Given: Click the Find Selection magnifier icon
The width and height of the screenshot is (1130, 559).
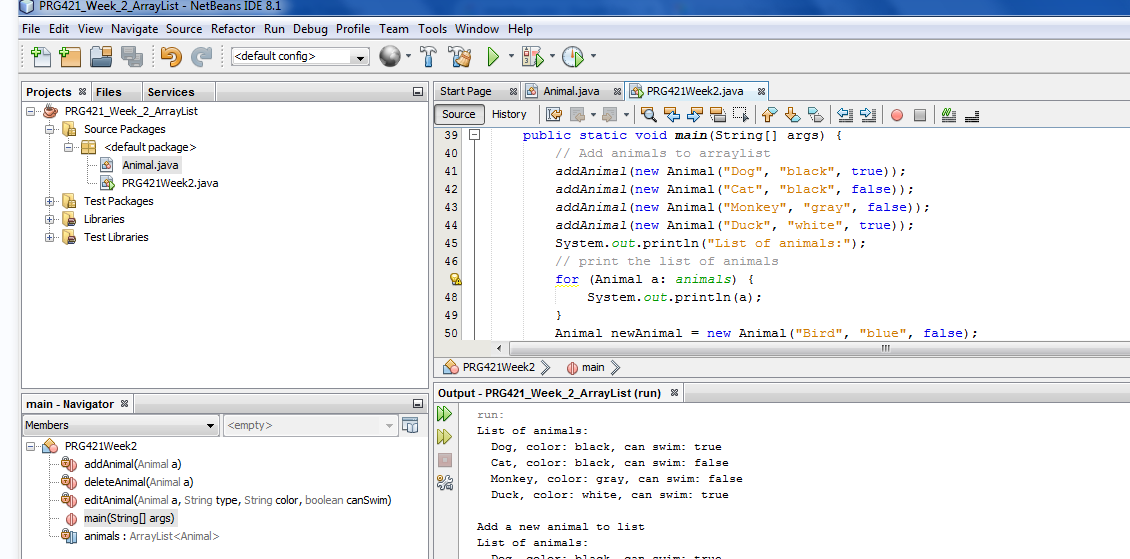Looking at the screenshot, I should pyautogui.click(x=649, y=115).
